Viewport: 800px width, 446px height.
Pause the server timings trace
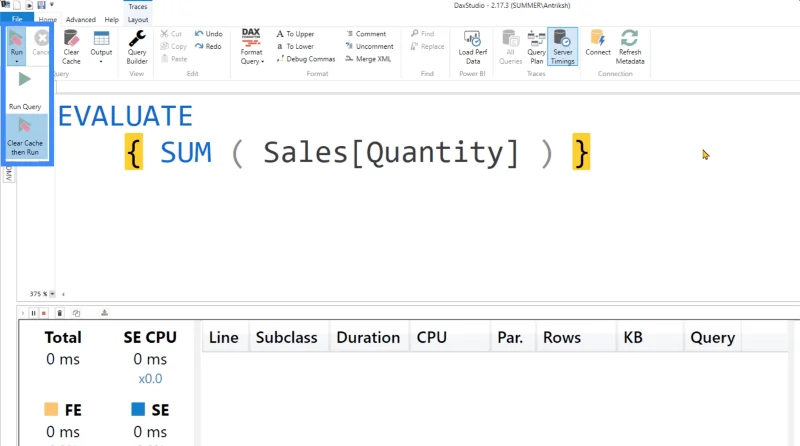(33, 313)
